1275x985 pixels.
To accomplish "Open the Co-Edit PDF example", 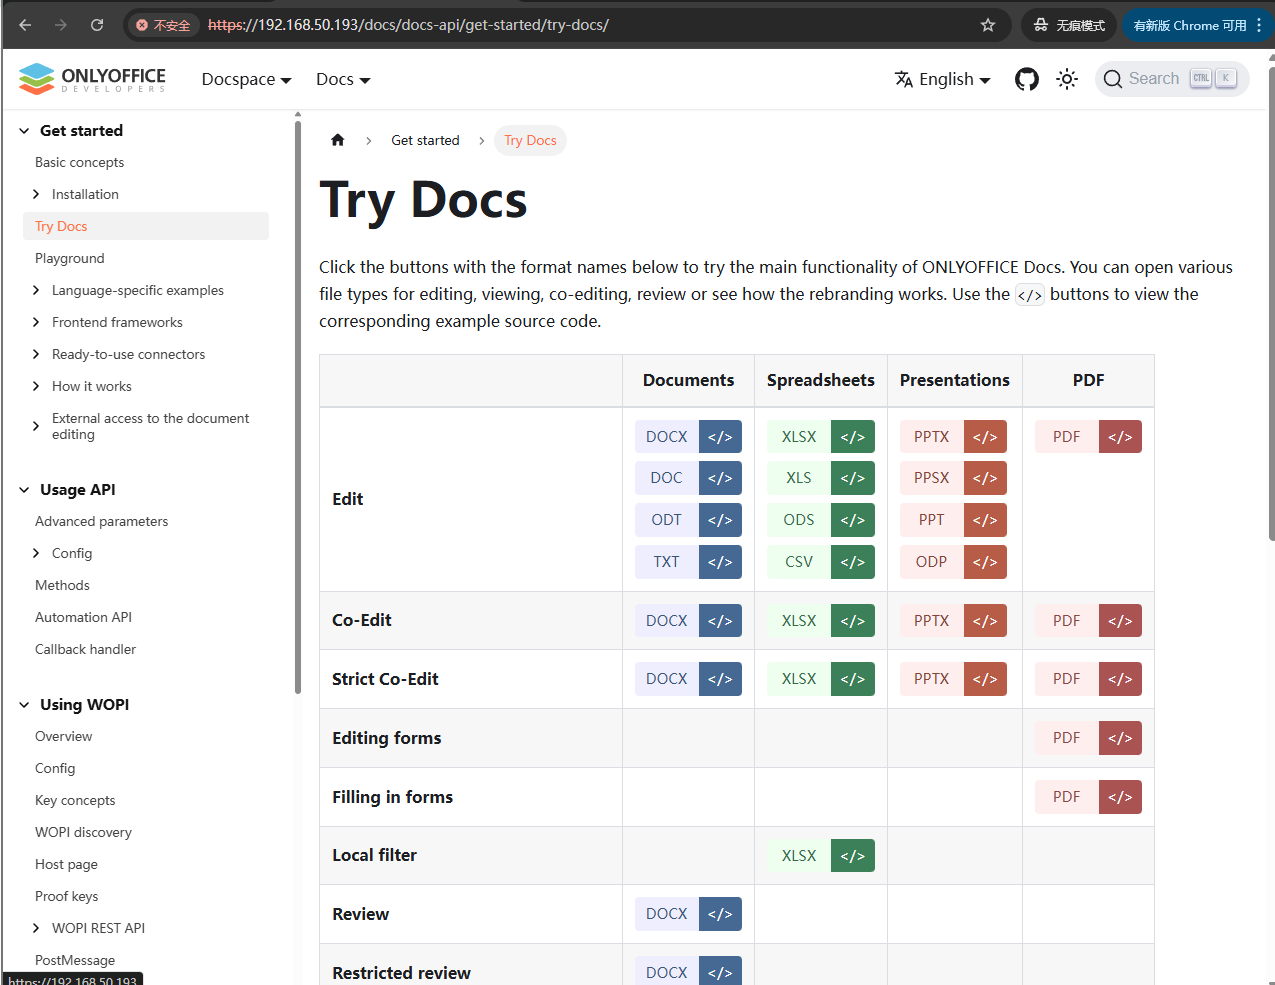I will [x=1067, y=621].
